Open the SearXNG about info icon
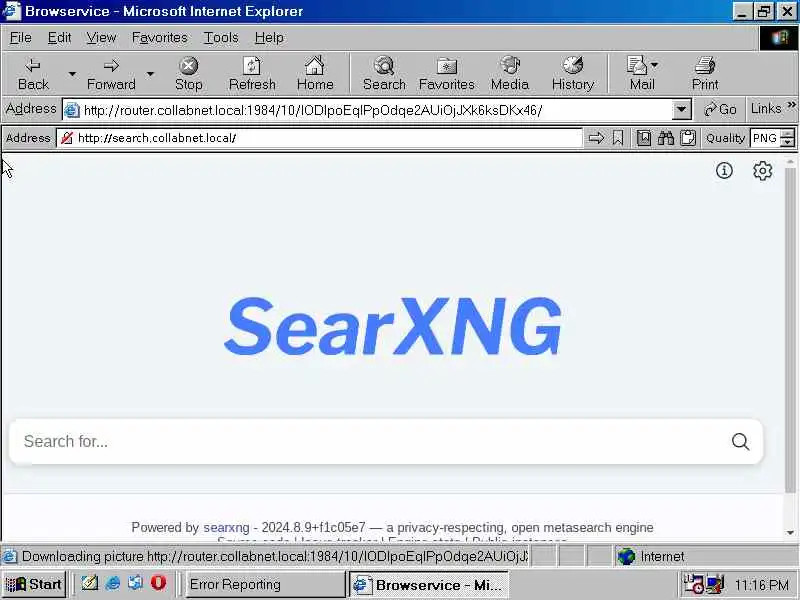 pos(724,170)
